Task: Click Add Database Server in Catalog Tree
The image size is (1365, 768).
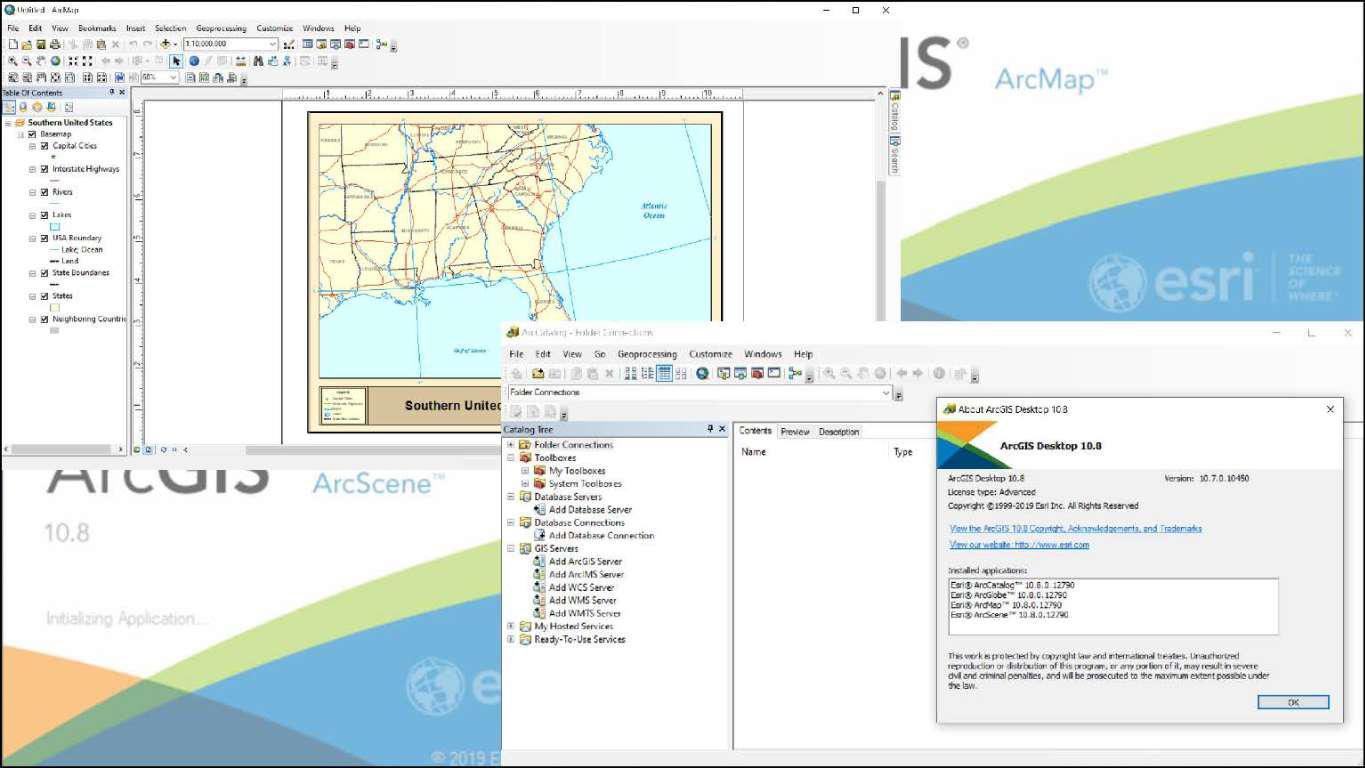Action: click(590, 510)
